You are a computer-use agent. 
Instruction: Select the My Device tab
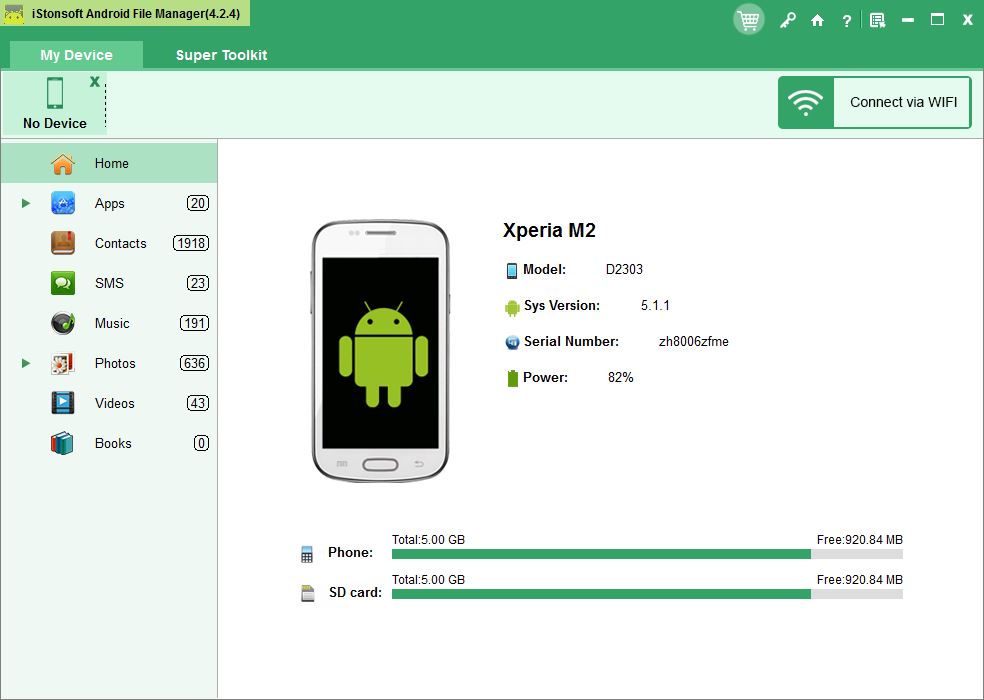click(75, 55)
